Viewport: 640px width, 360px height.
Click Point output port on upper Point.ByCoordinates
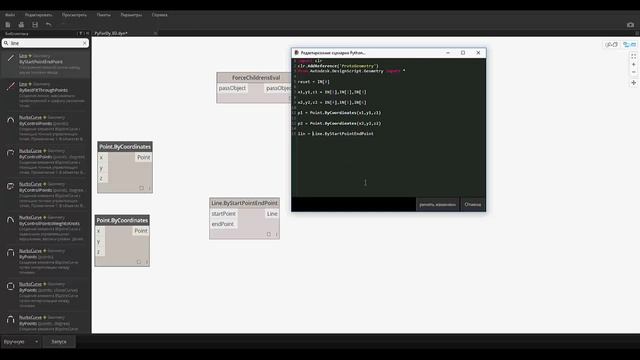point(144,158)
